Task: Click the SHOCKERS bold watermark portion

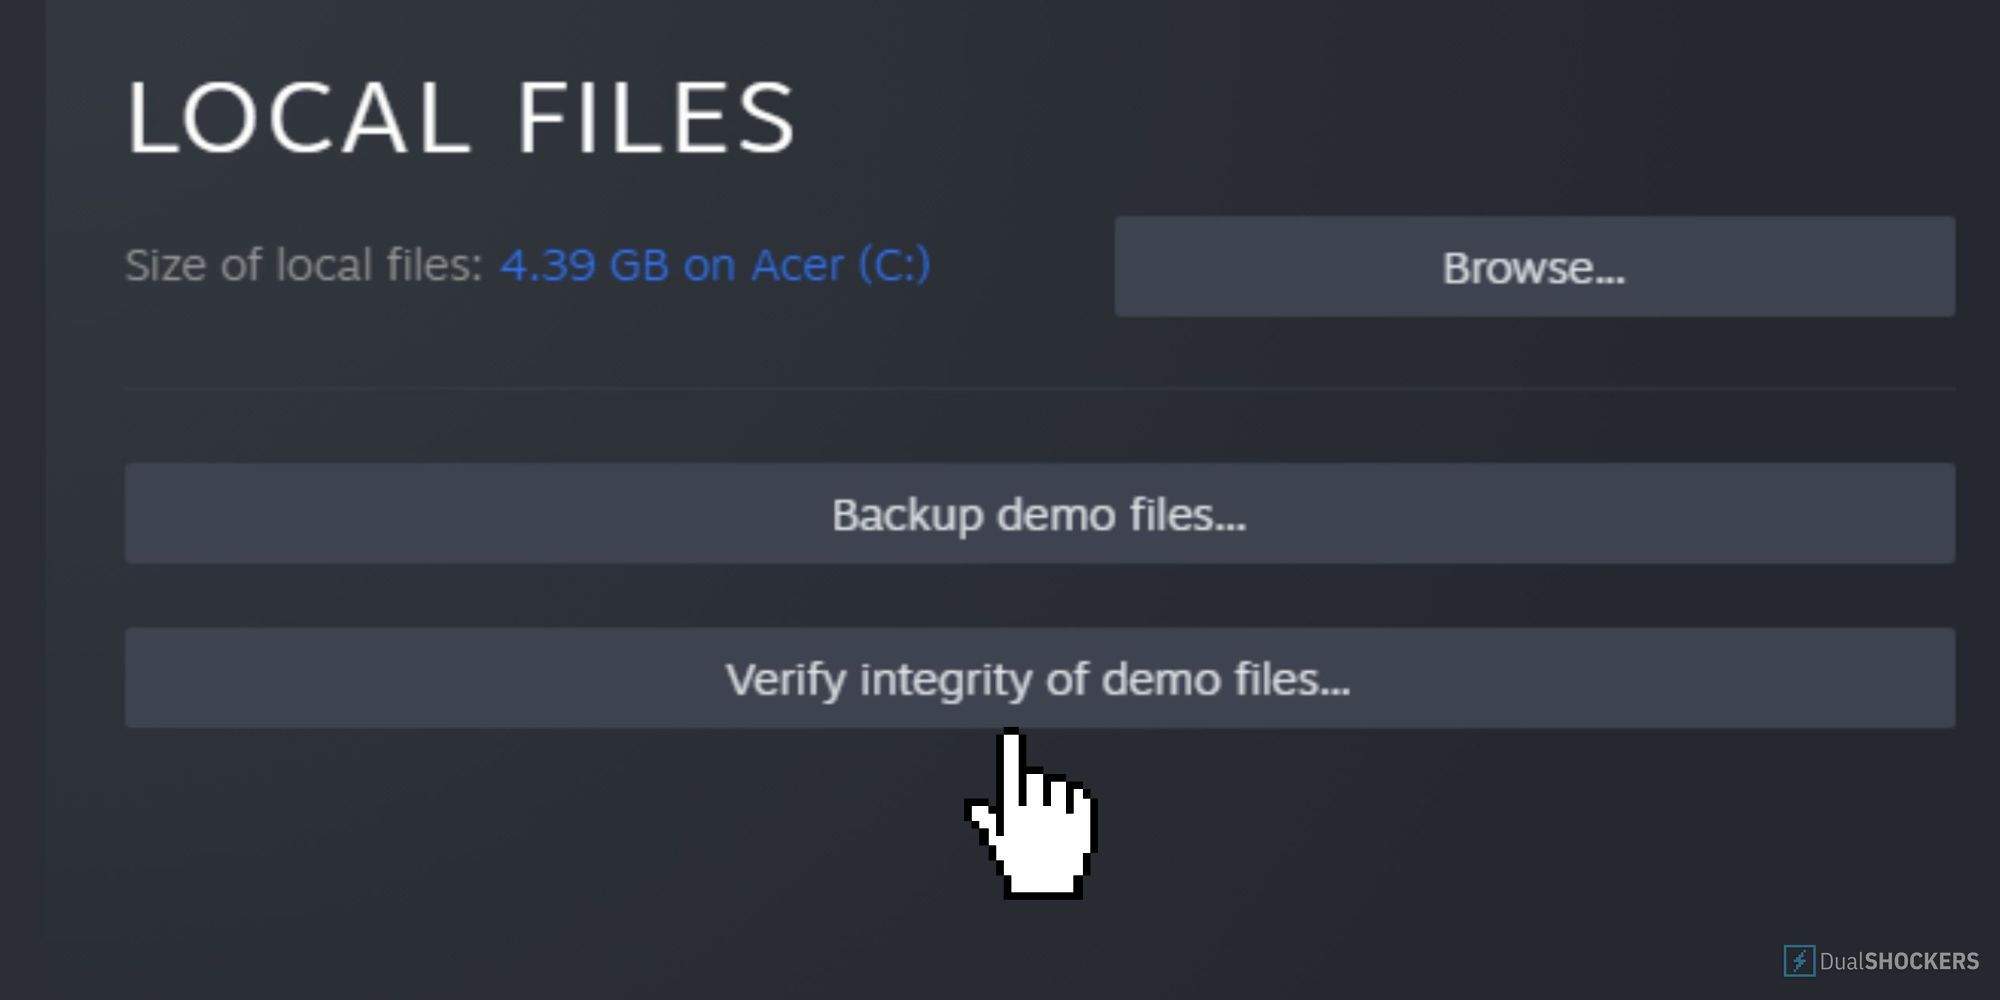Action: (1922, 961)
